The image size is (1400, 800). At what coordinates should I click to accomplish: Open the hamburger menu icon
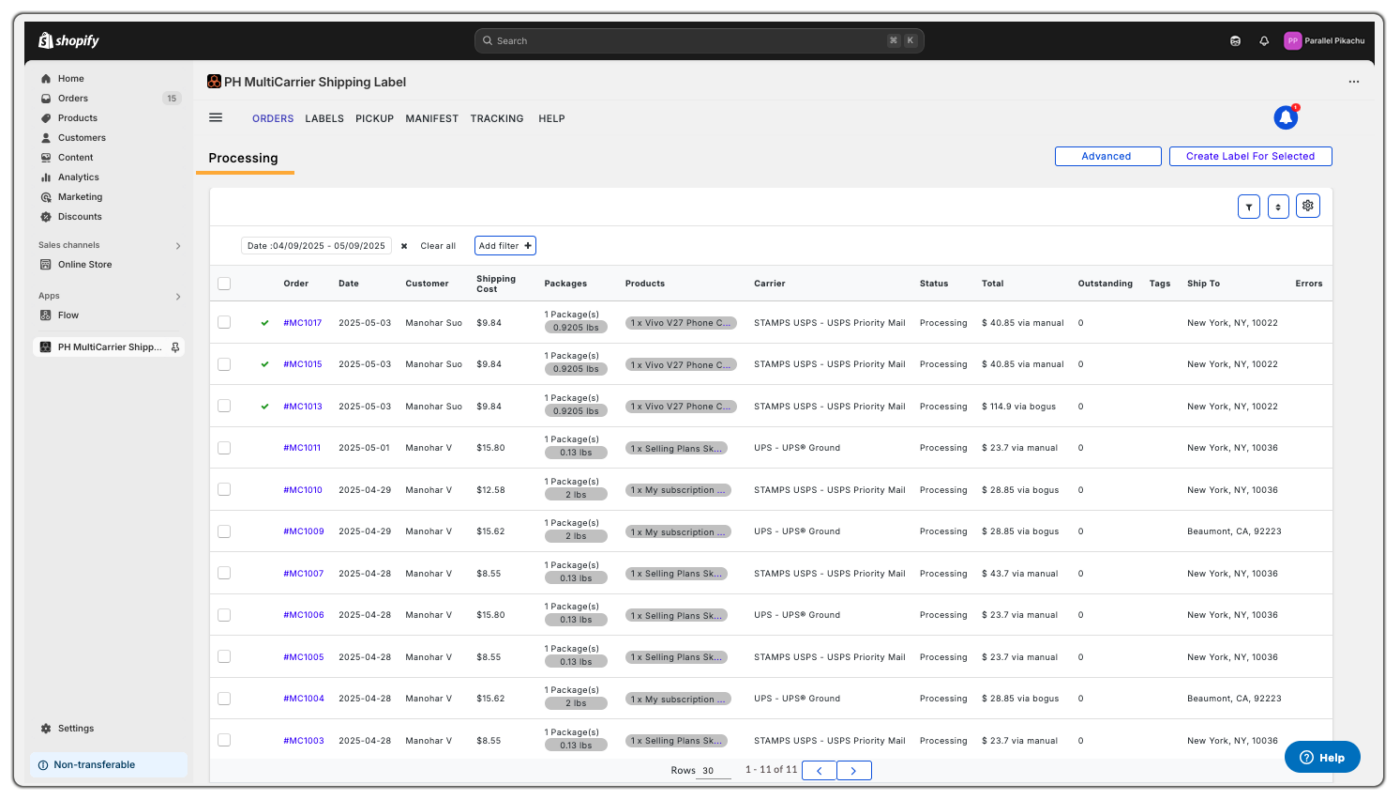click(x=215, y=117)
